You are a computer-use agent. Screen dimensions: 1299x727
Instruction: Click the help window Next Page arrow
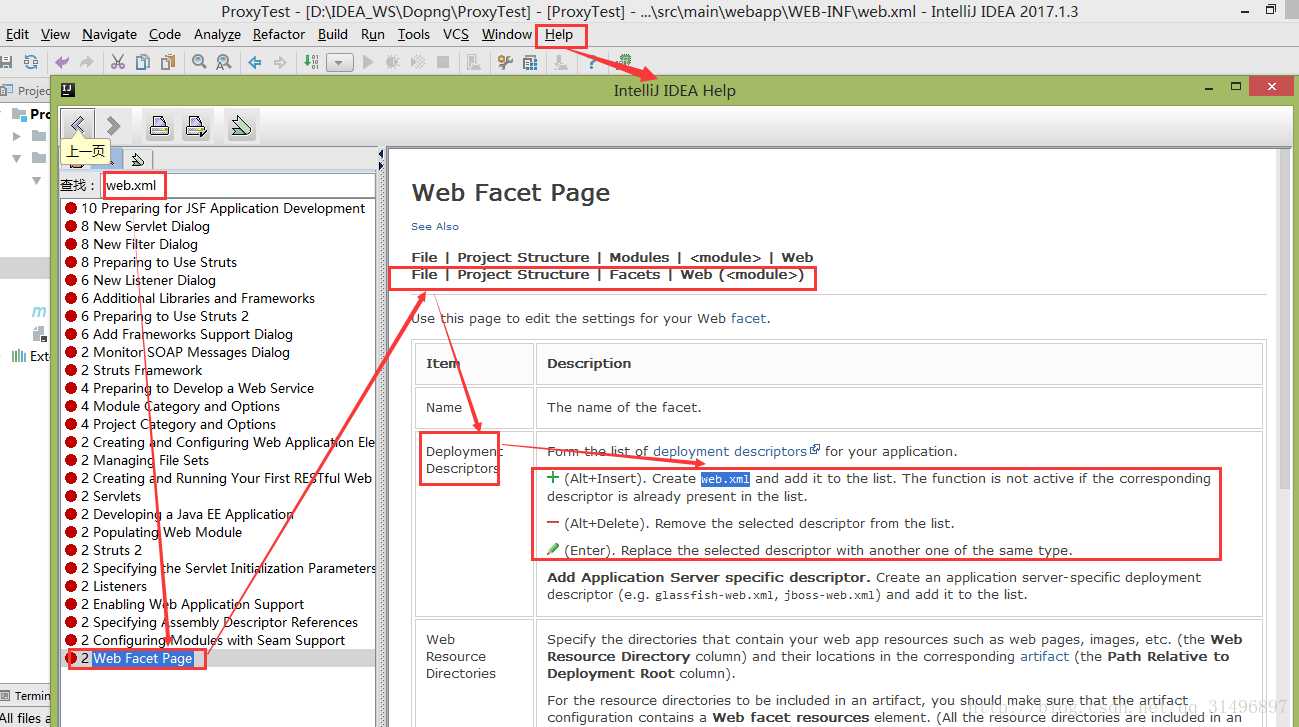[113, 125]
